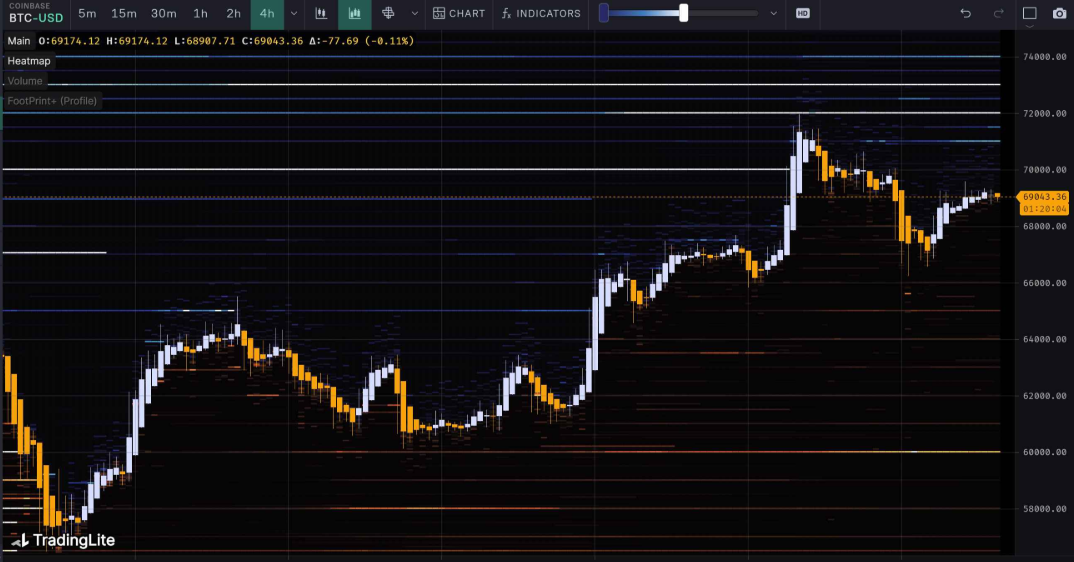The width and height of the screenshot is (1074, 562).
Task: Redo the last chart action
Action: pyautogui.click(x=998, y=14)
